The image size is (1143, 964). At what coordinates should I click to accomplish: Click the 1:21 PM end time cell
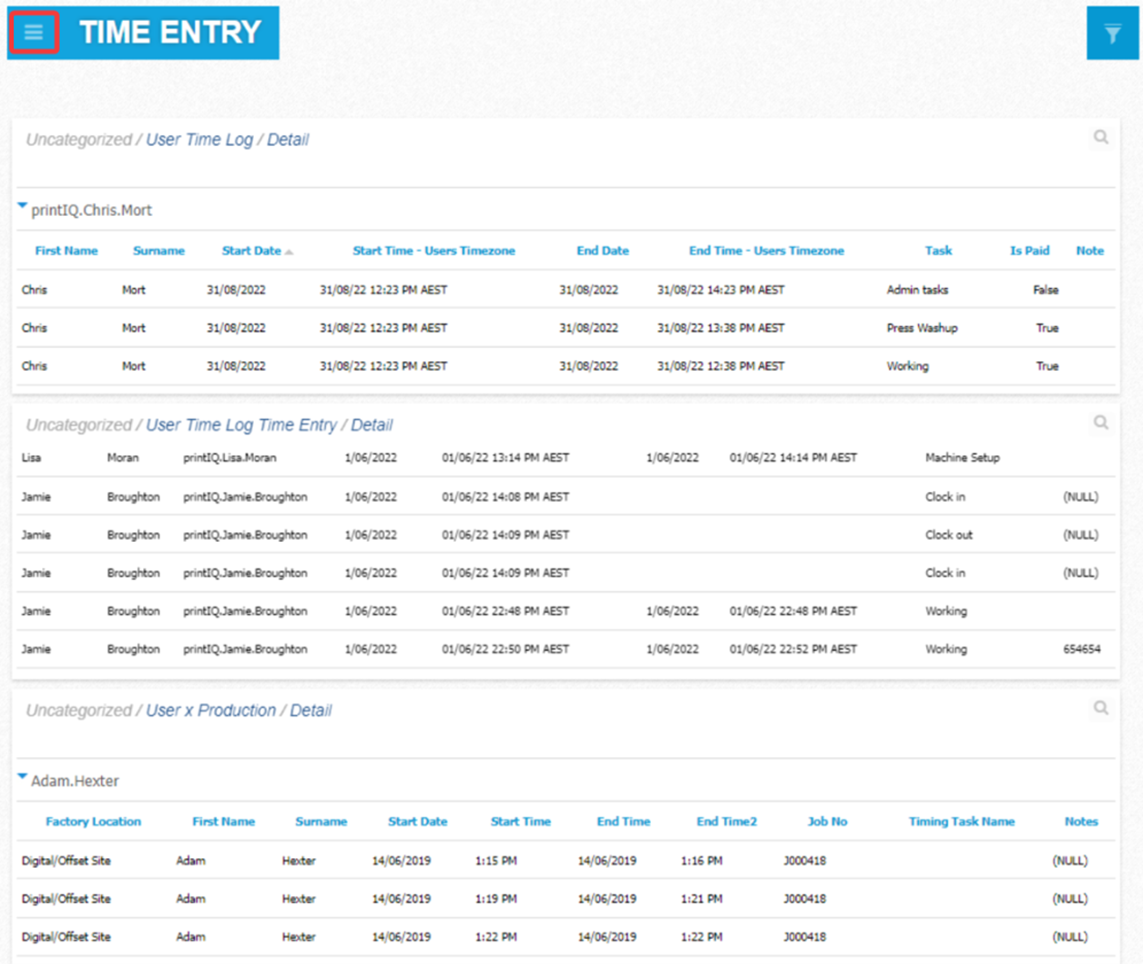(x=702, y=899)
